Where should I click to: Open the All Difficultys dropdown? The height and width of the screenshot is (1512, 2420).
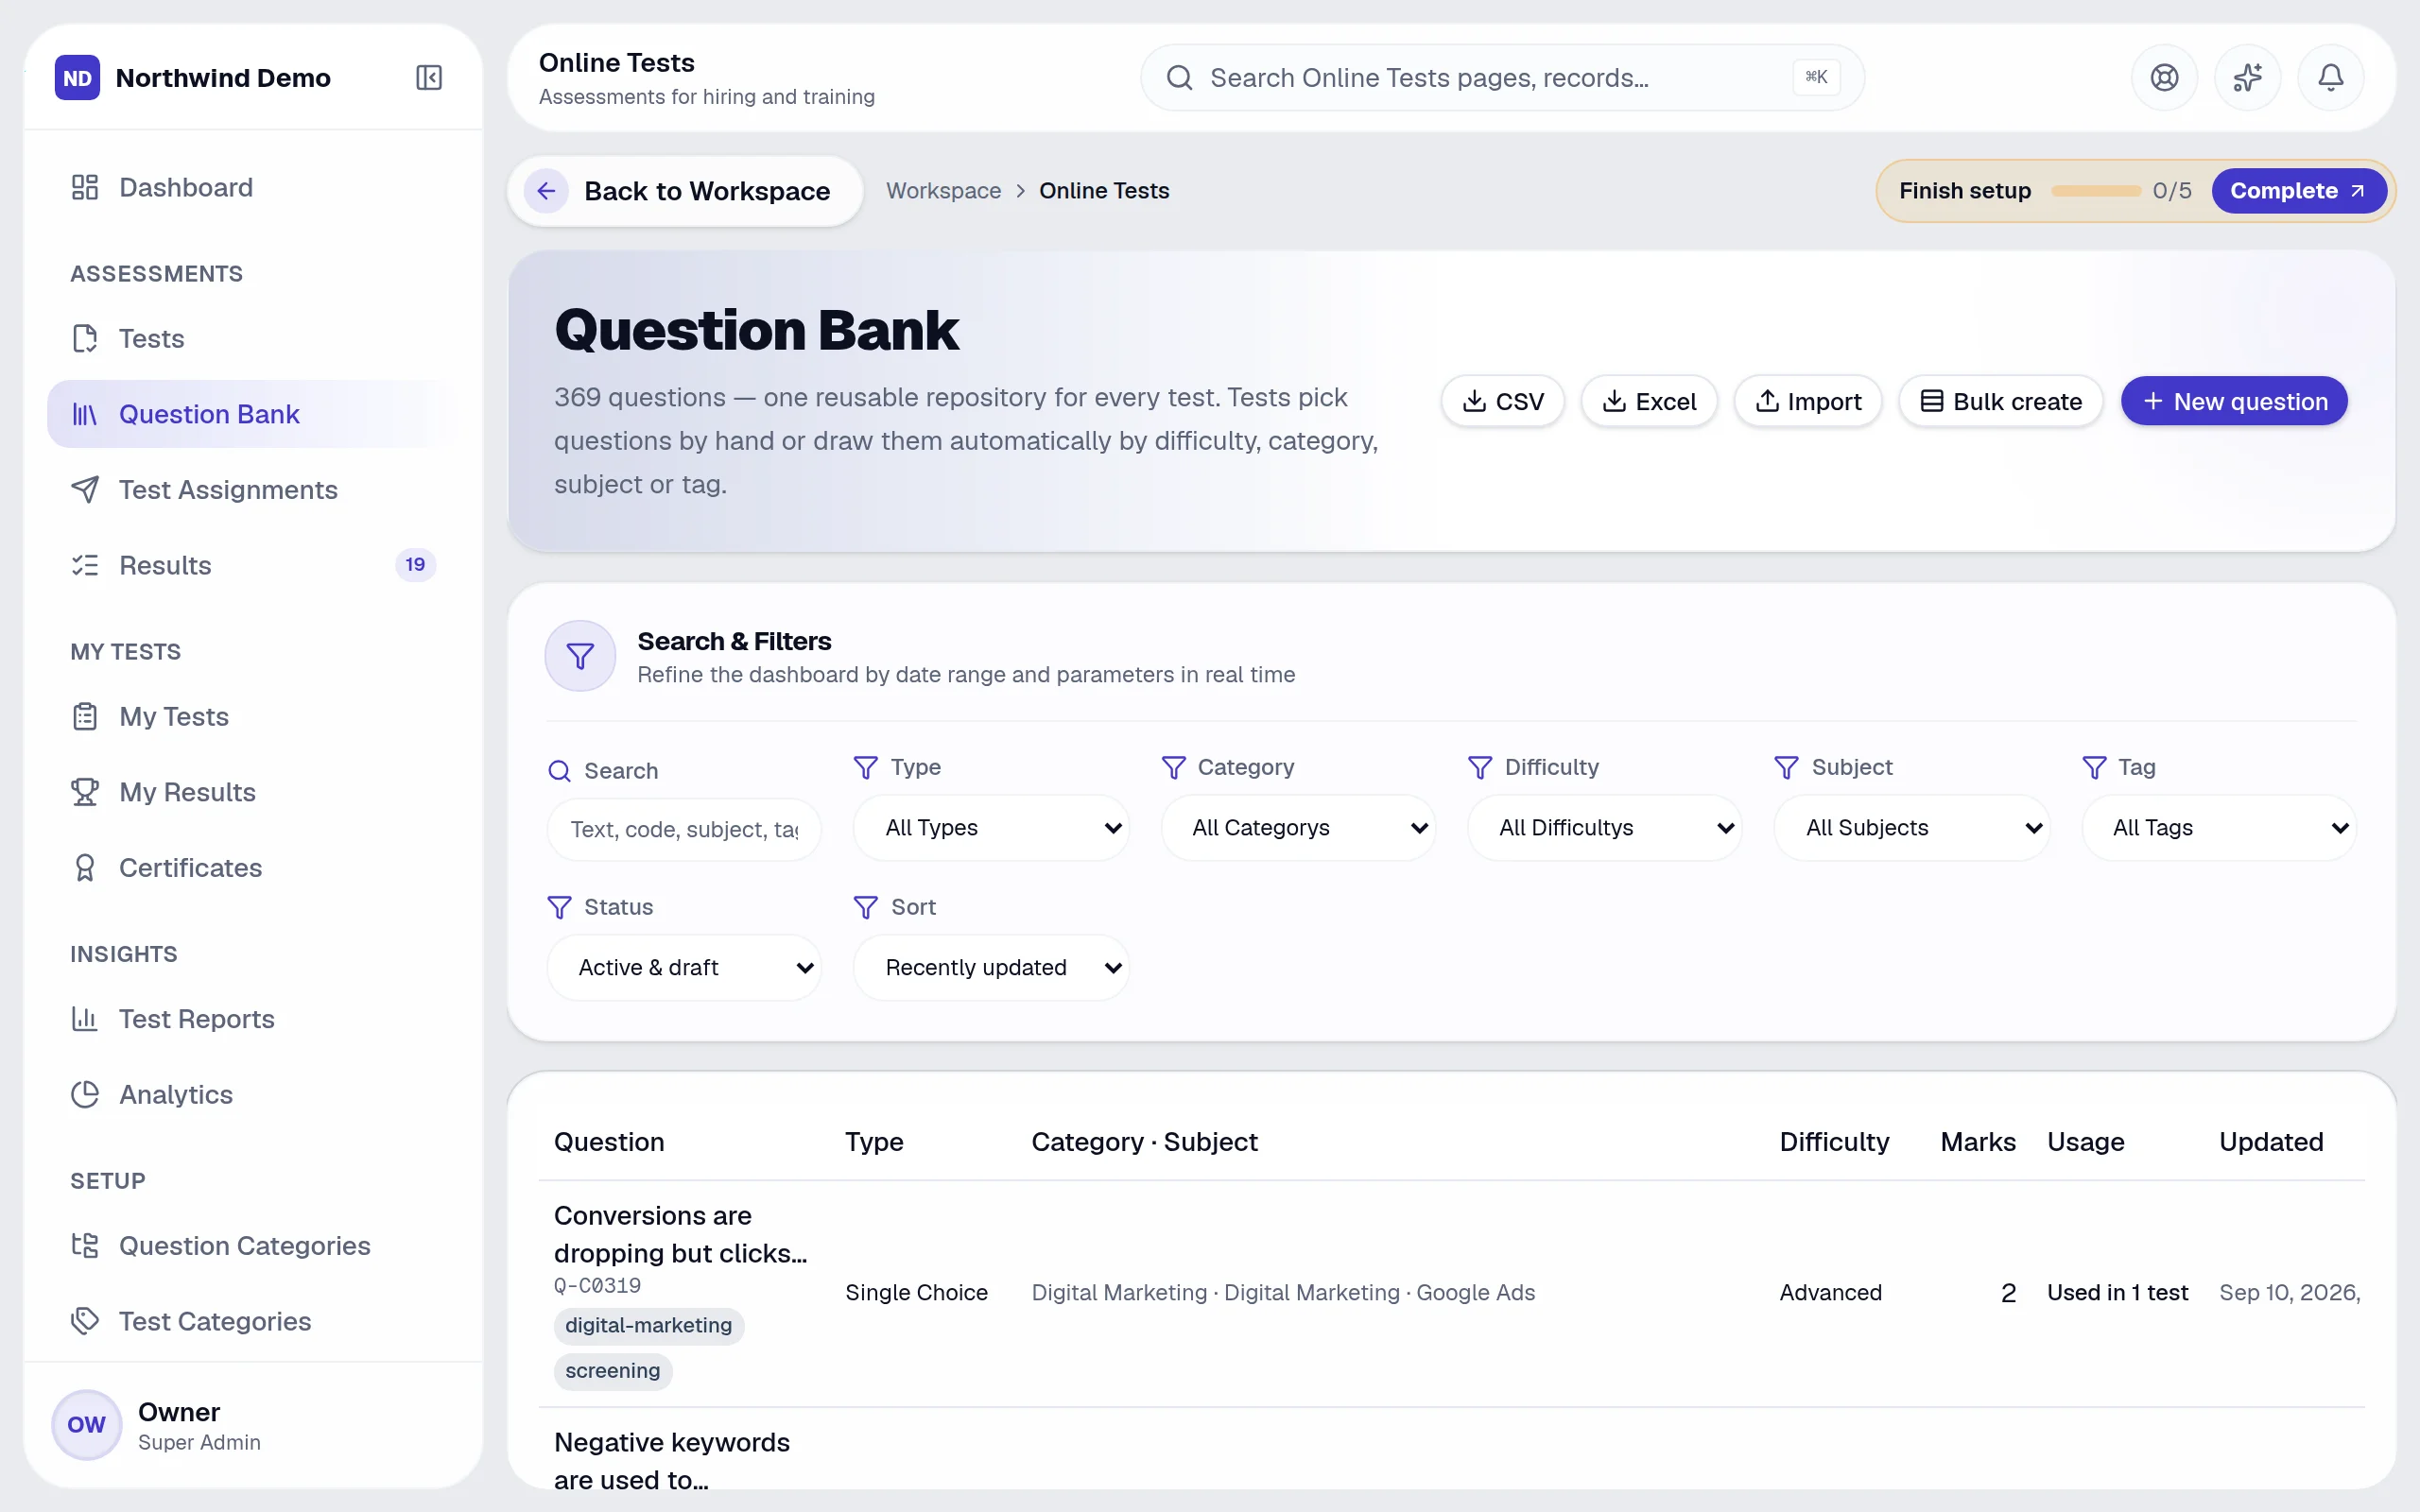[x=1604, y=828]
